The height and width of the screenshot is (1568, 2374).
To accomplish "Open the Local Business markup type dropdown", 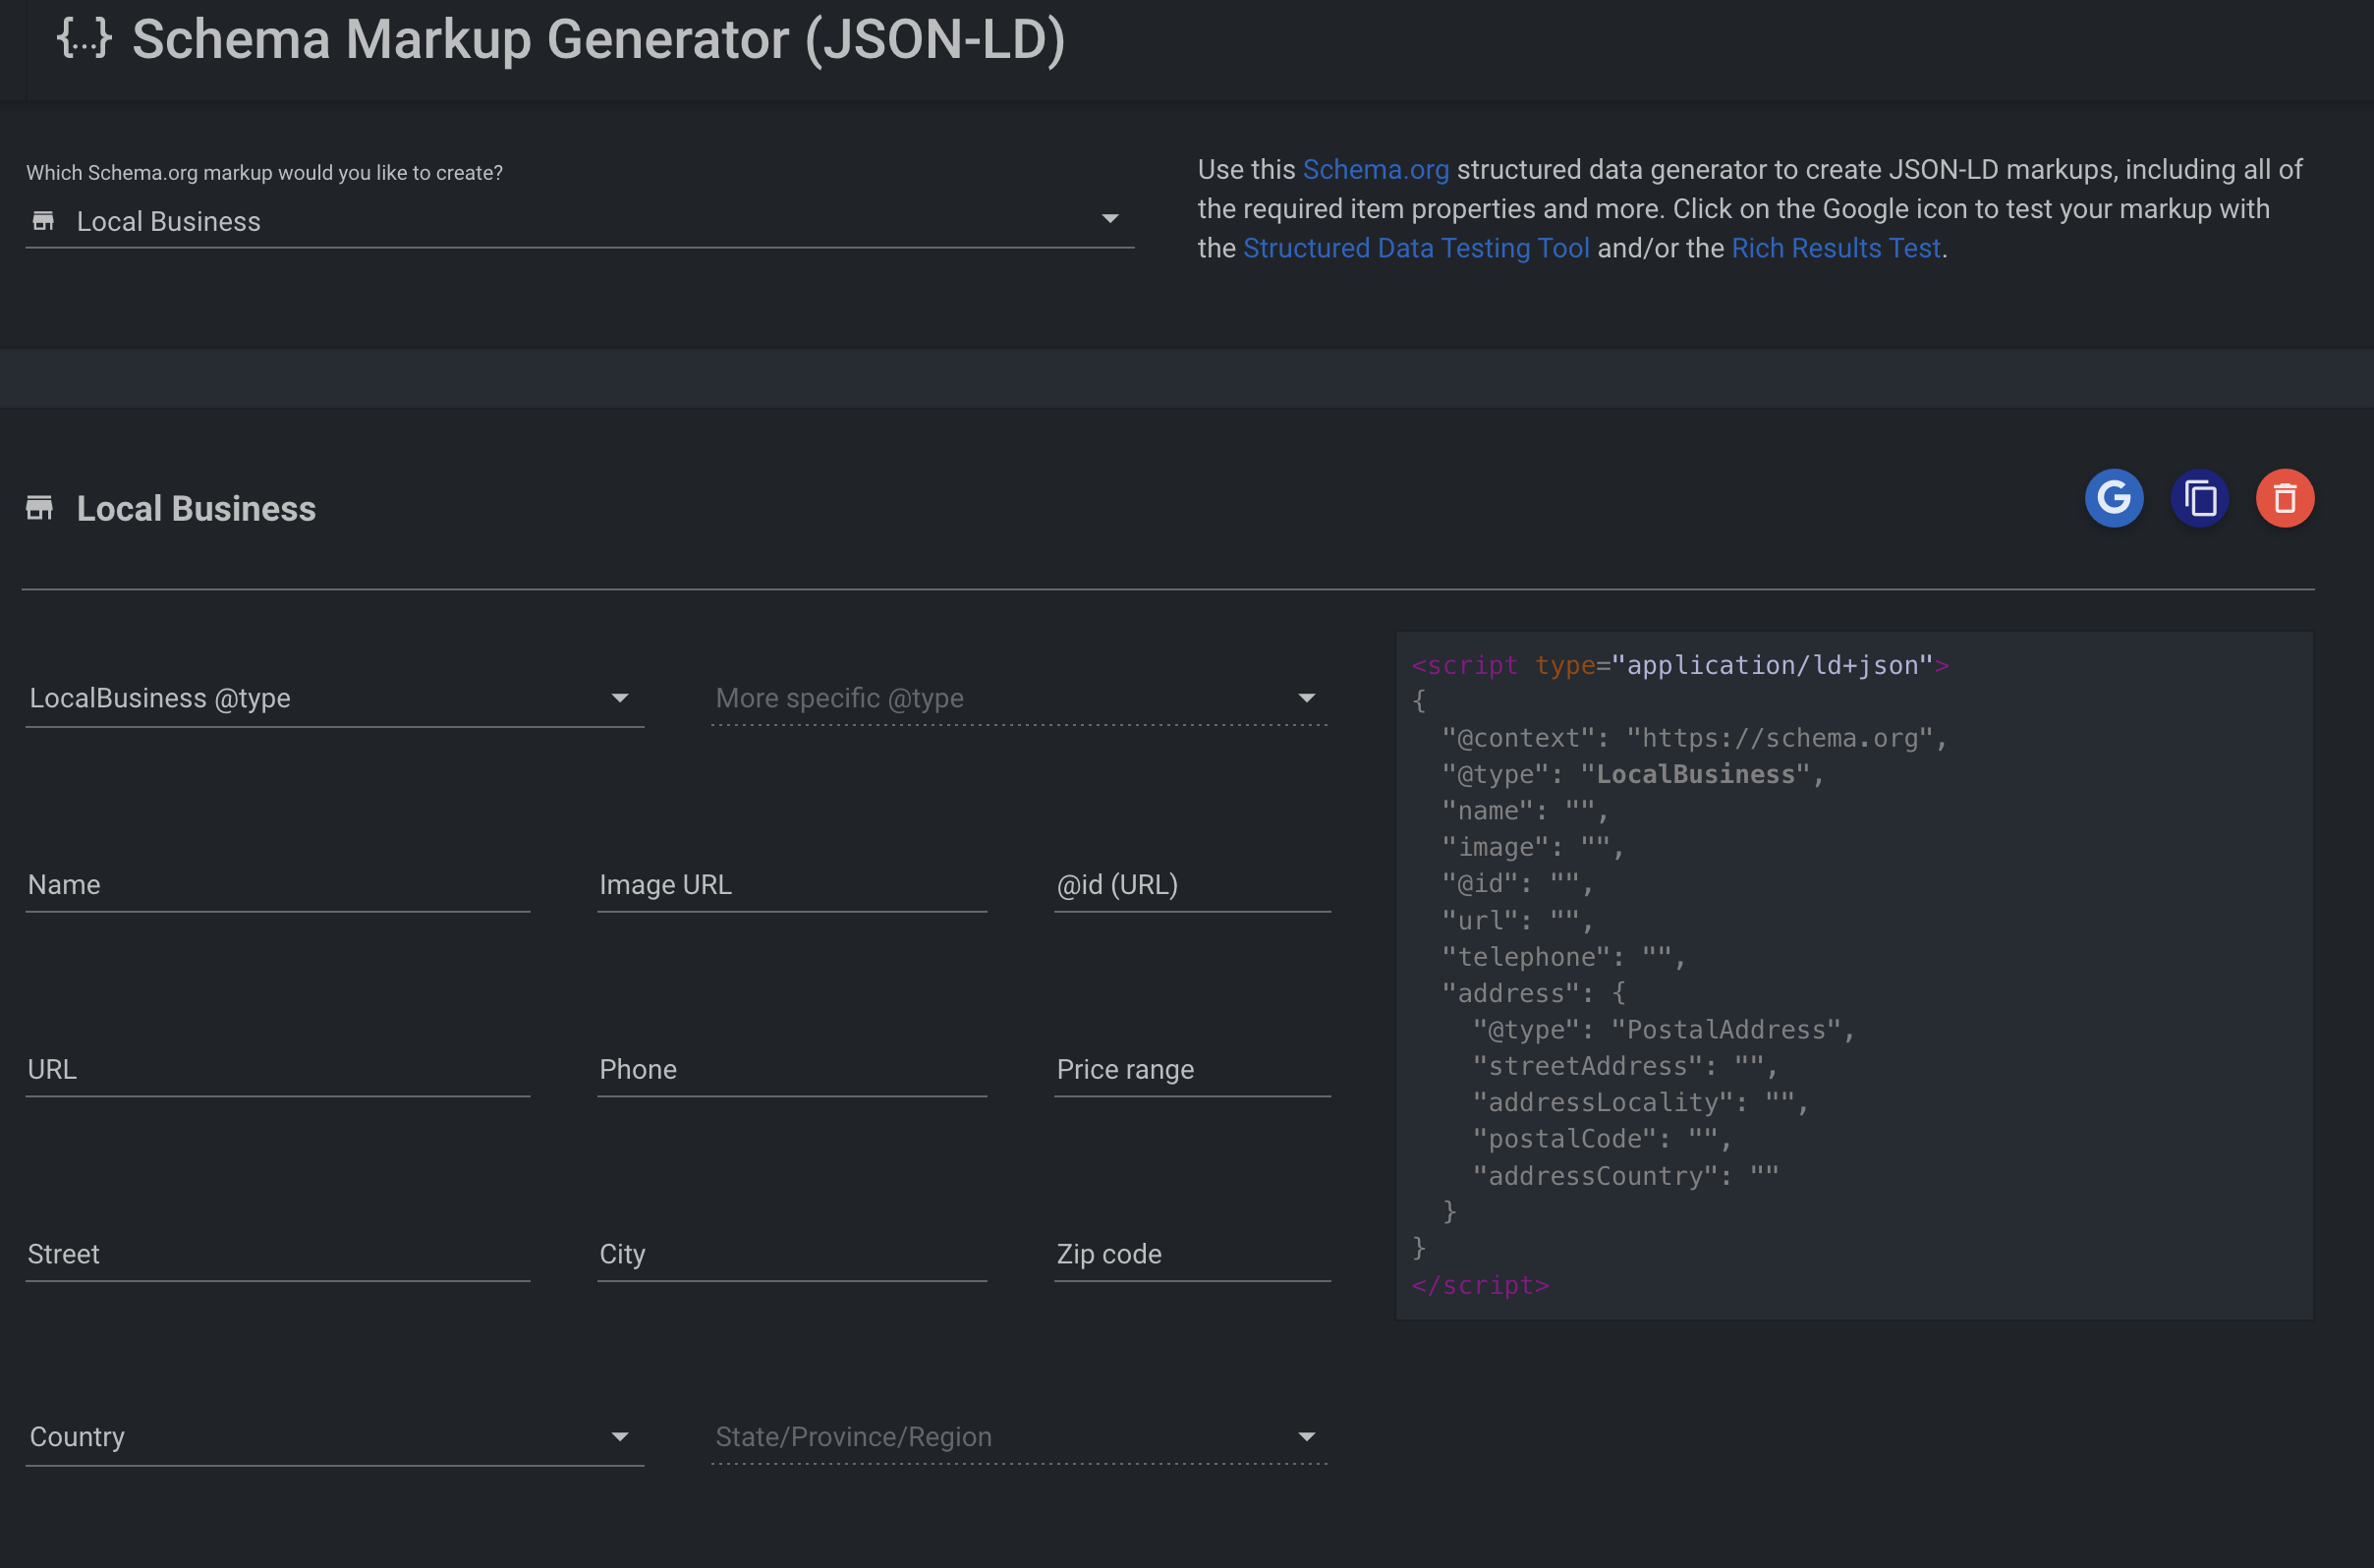I will (x=580, y=221).
